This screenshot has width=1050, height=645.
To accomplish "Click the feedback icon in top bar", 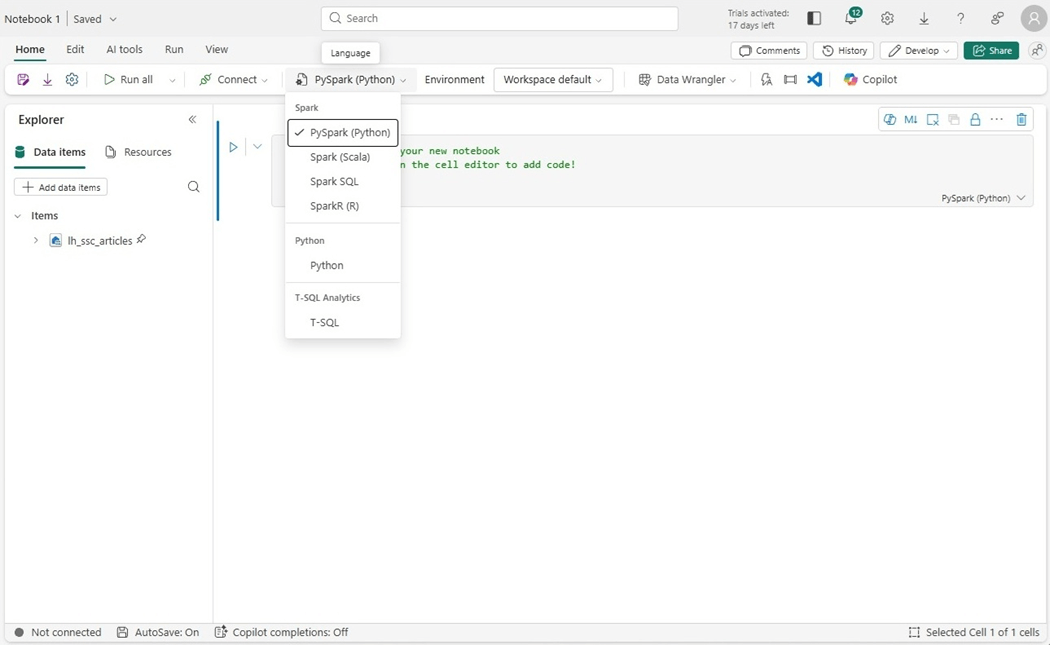I will [997, 19].
